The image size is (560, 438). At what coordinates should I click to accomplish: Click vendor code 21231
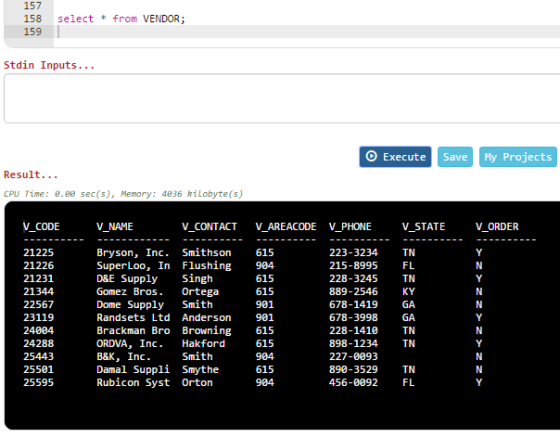pos(39,279)
